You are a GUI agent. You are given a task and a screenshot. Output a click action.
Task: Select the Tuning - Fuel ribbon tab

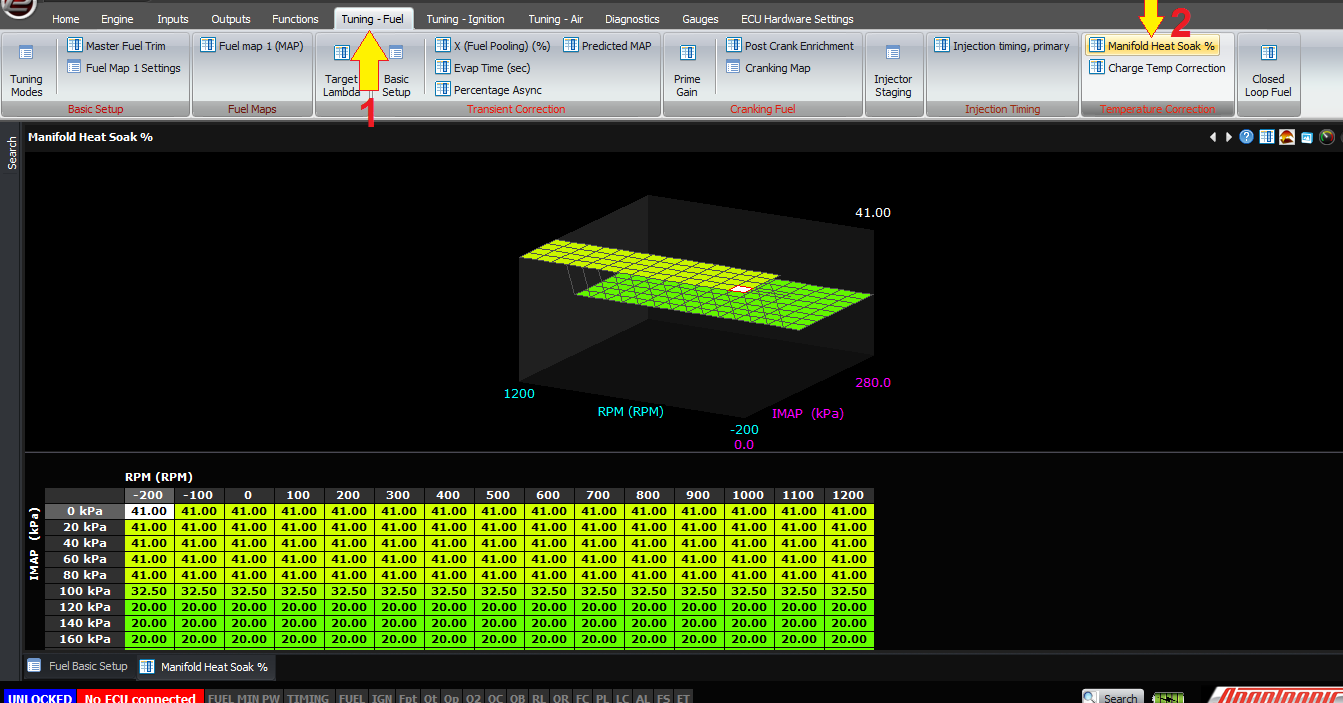[372, 19]
